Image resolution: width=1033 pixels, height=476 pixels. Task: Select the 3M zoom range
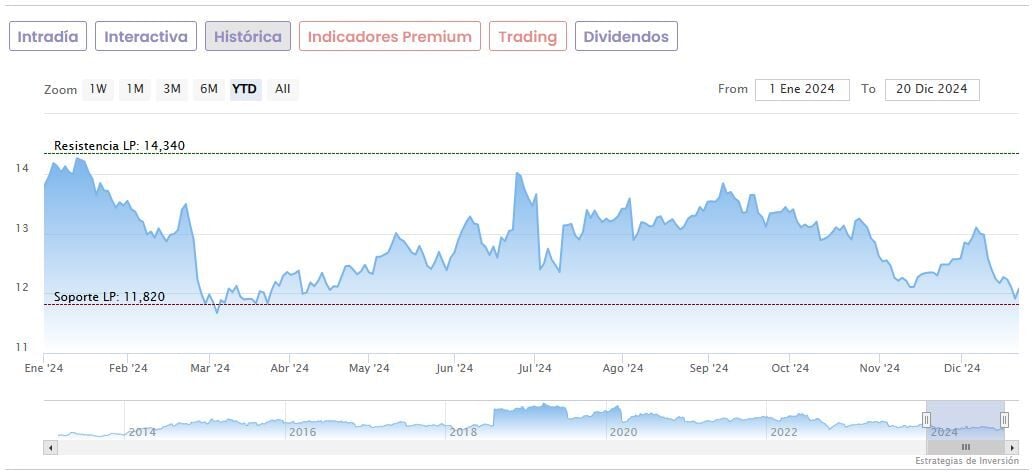coord(172,89)
